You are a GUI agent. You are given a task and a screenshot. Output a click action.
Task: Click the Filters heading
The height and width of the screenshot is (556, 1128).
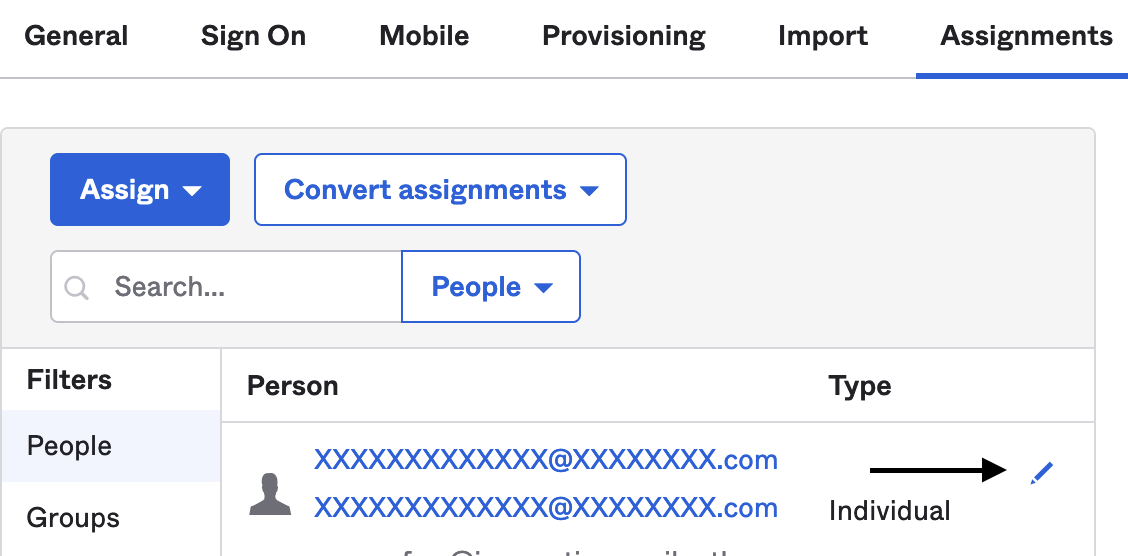coord(69,380)
